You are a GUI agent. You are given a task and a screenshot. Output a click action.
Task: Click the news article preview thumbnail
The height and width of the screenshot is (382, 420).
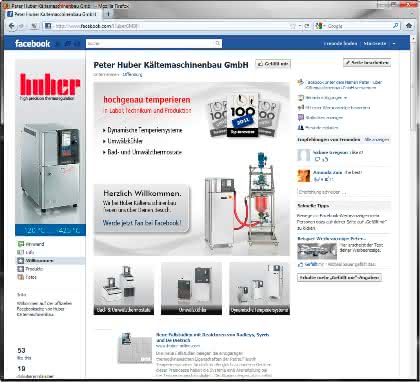[135, 348]
